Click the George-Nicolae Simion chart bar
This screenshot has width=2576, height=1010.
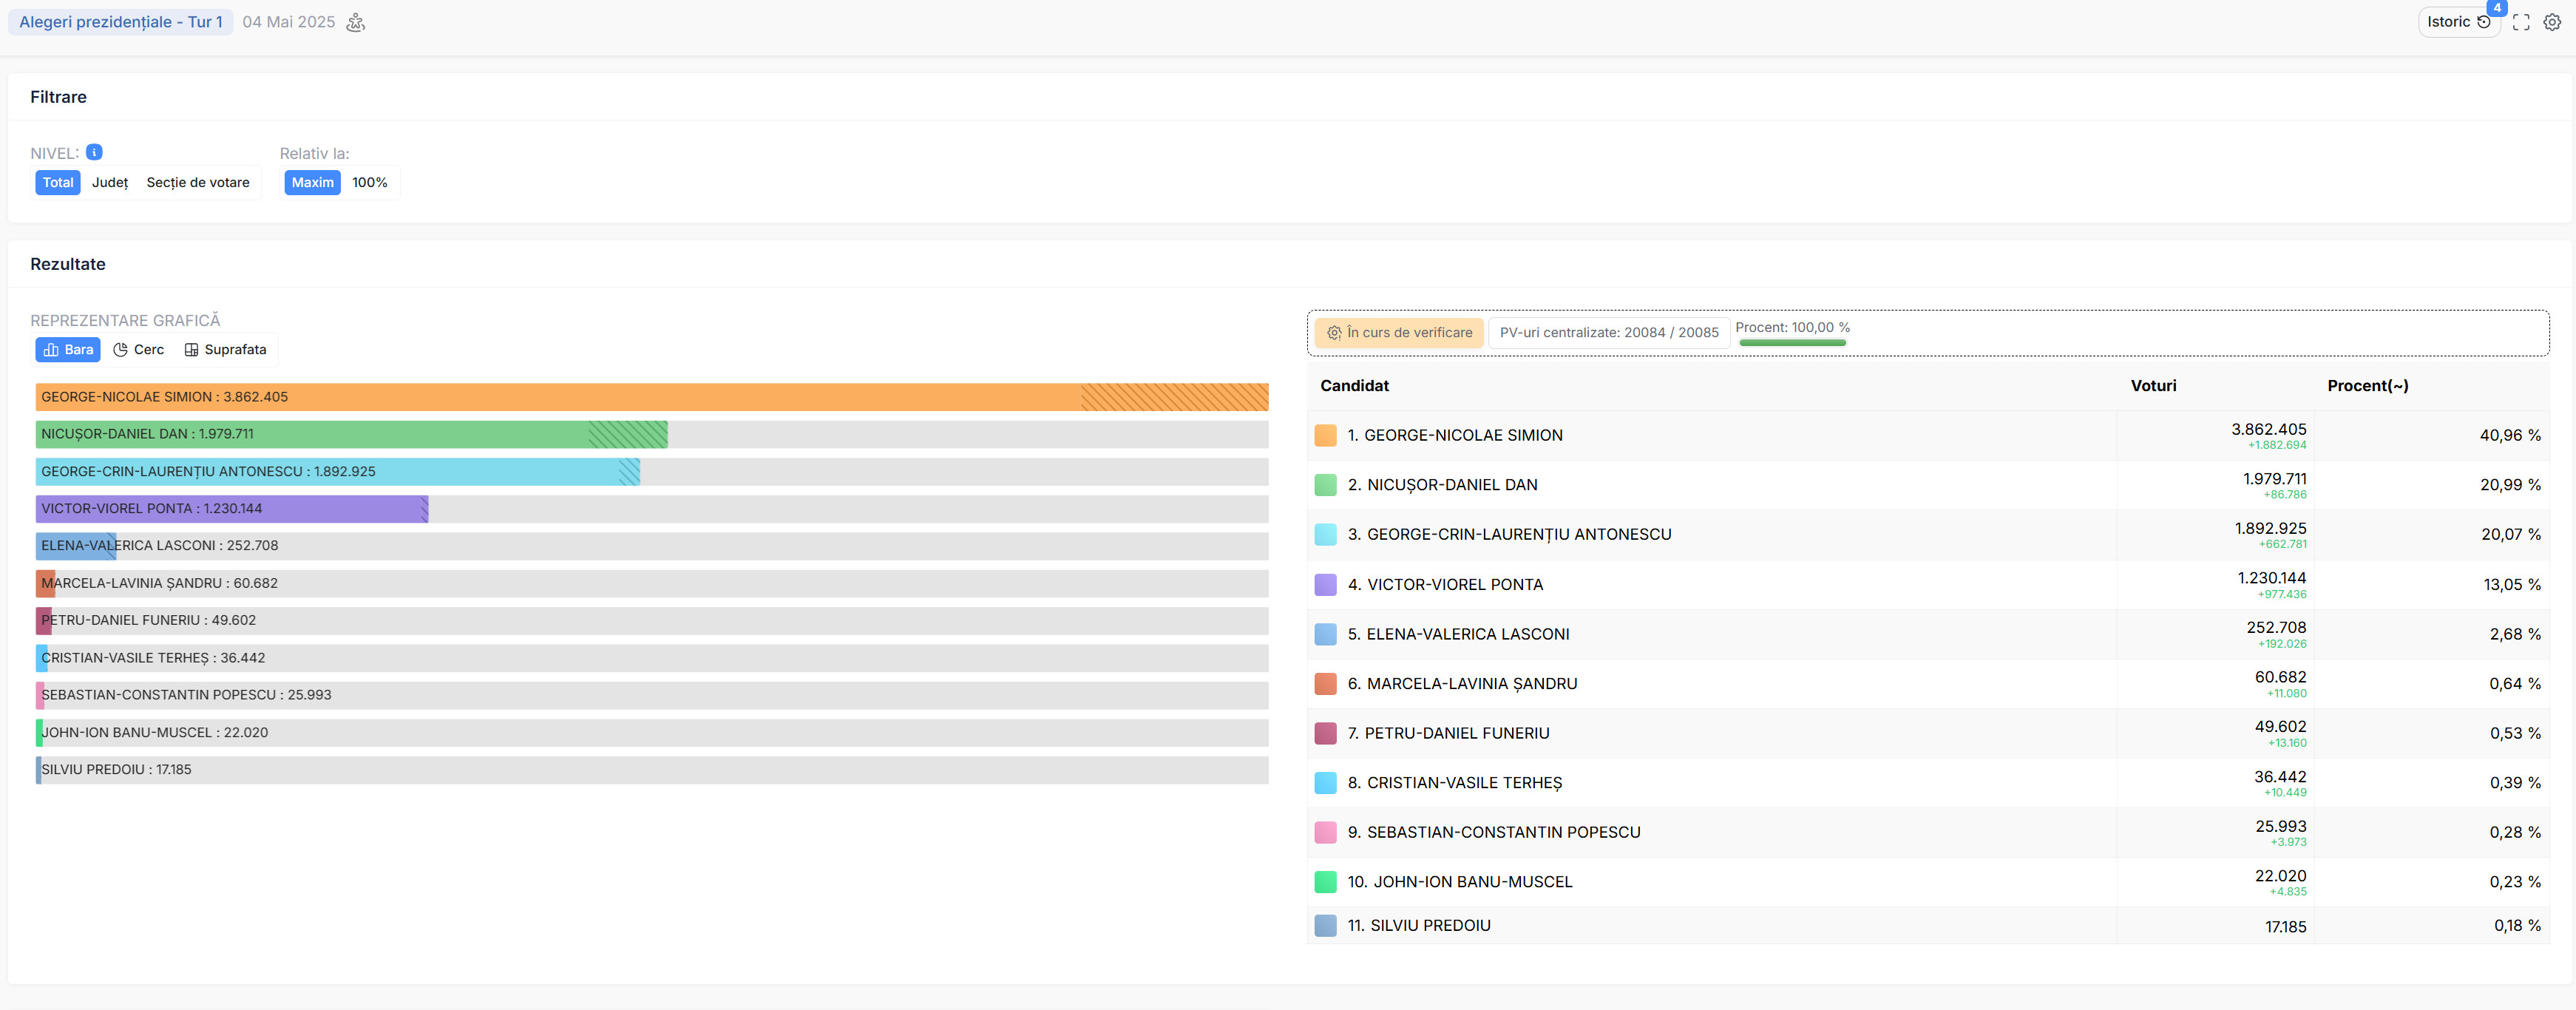pyautogui.click(x=652, y=397)
